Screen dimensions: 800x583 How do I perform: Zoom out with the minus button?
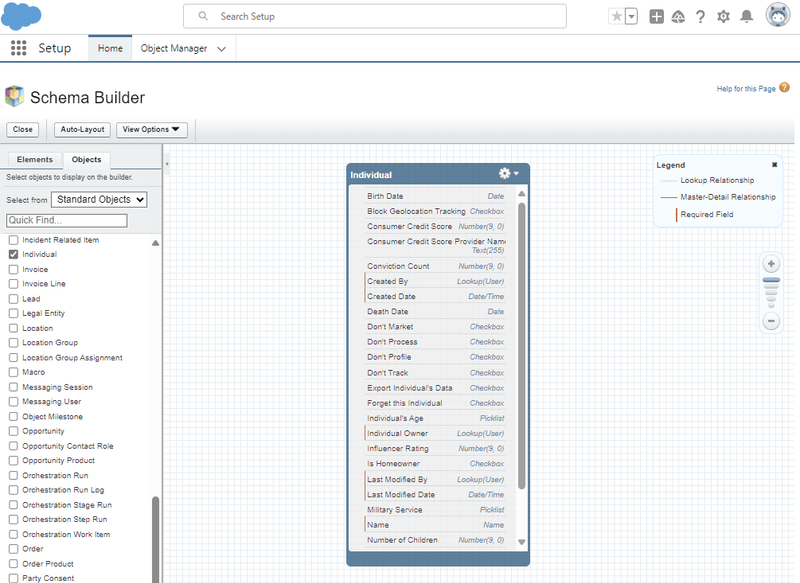point(771,321)
